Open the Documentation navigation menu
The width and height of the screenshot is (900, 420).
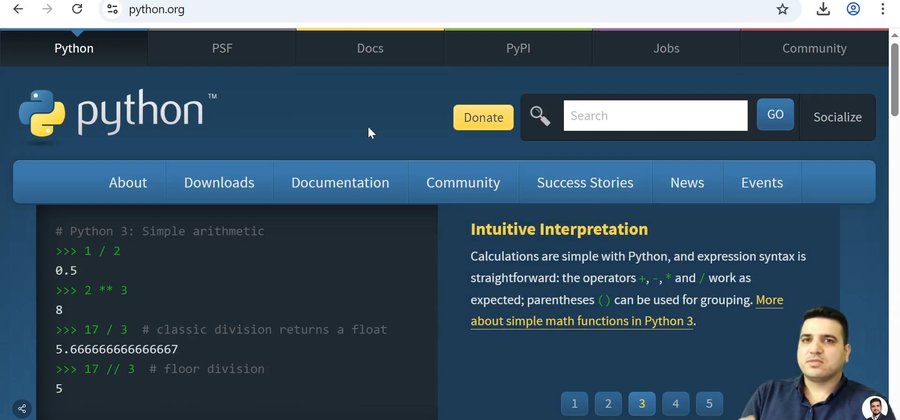pyautogui.click(x=340, y=182)
